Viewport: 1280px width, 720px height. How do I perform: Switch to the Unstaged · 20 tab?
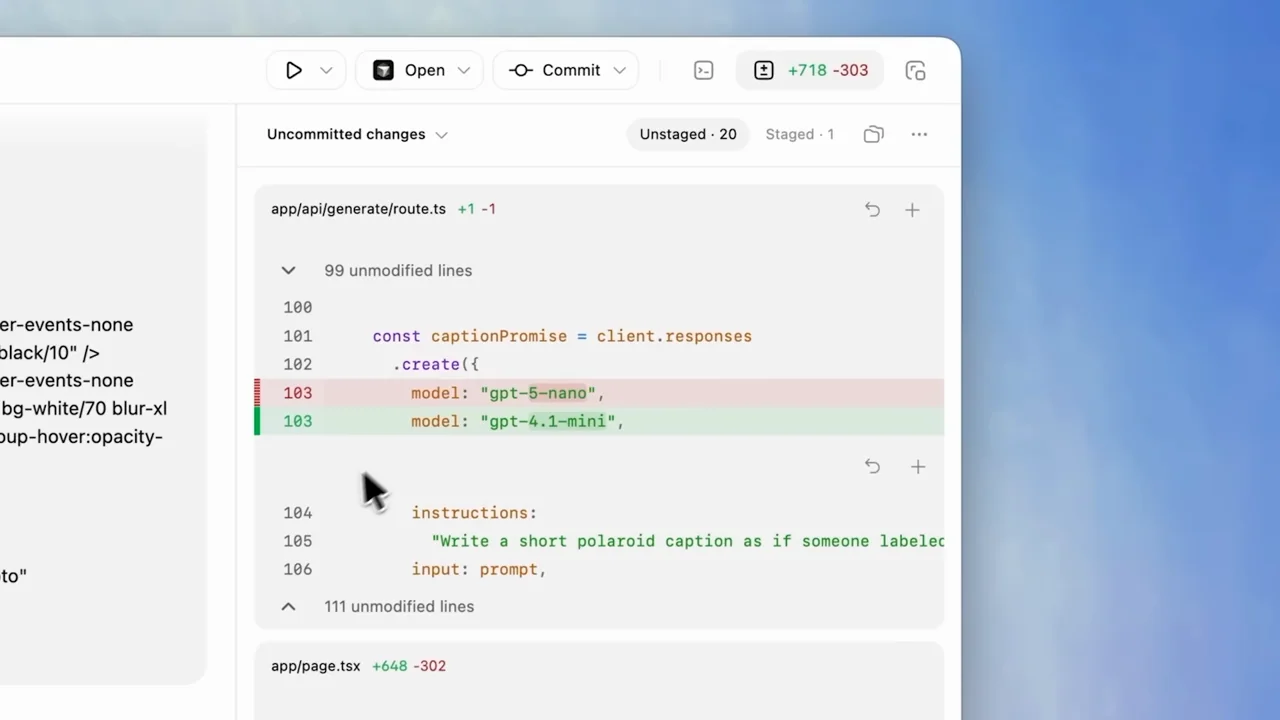688,134
